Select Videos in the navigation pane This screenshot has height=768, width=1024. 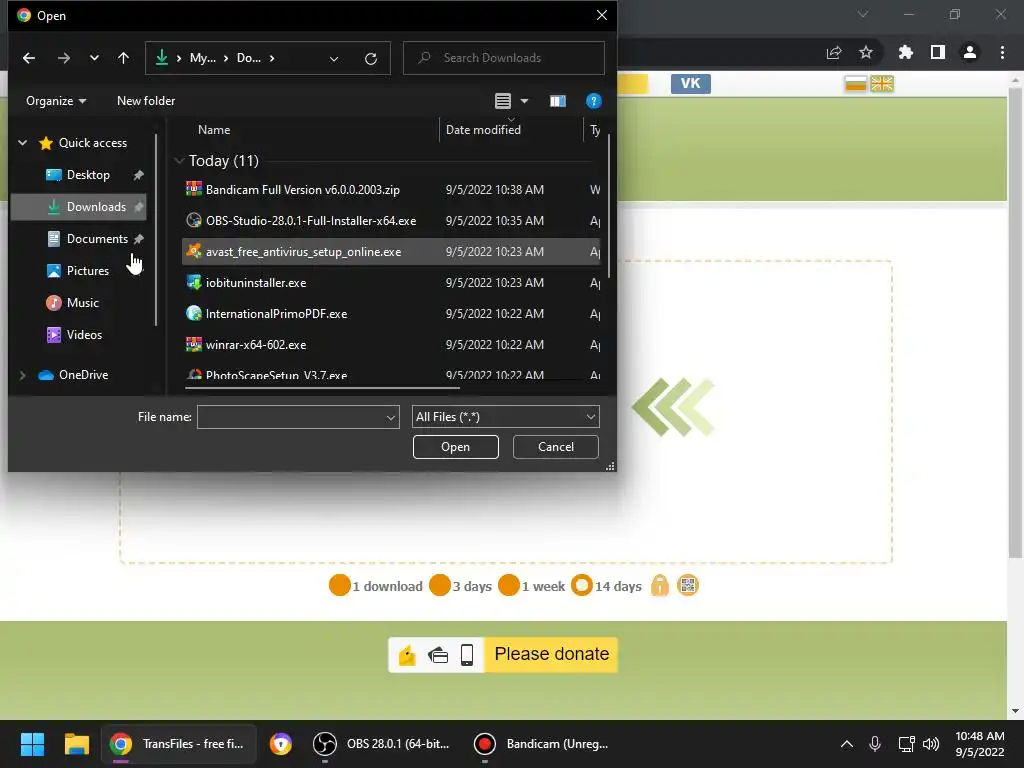84,335
